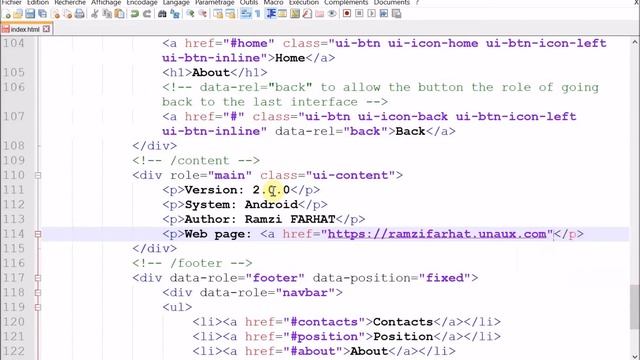Play back the recorded macro icon
The height and width of the screenshot is (360, 640).
point(371,14)
